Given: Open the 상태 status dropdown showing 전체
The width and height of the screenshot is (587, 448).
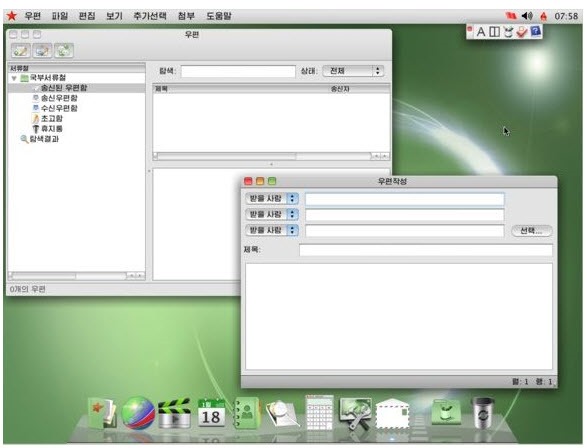Looking at the screenshot, I should (x=353, y=71).
